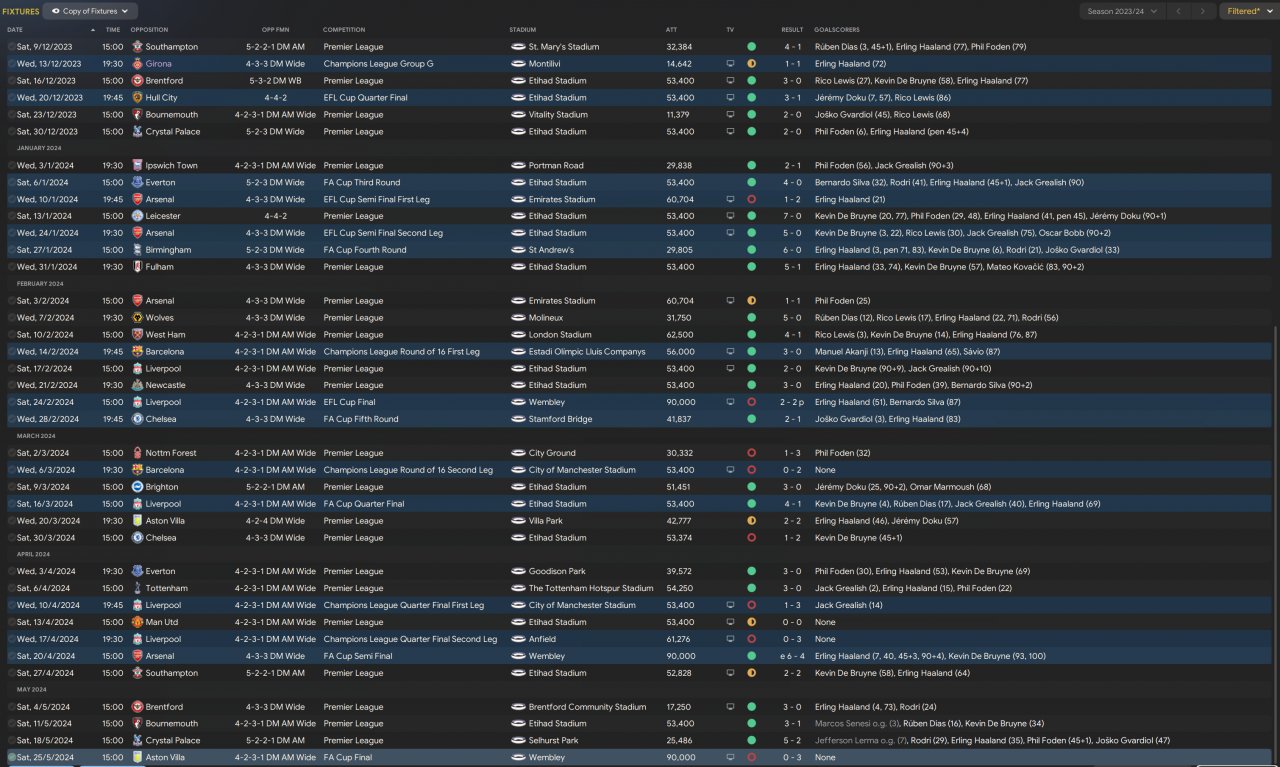Click the Nottm Forest club badge

pyautogui.click(x=137, y=453)
